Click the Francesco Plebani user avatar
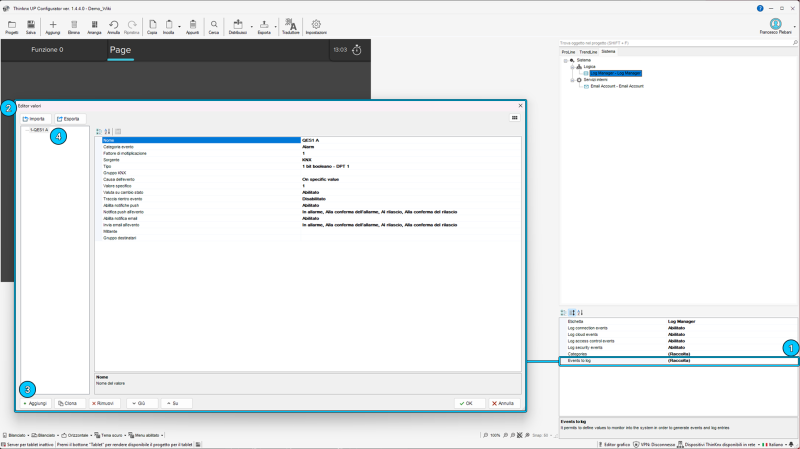The image size is (800, 449). [776, 24]
